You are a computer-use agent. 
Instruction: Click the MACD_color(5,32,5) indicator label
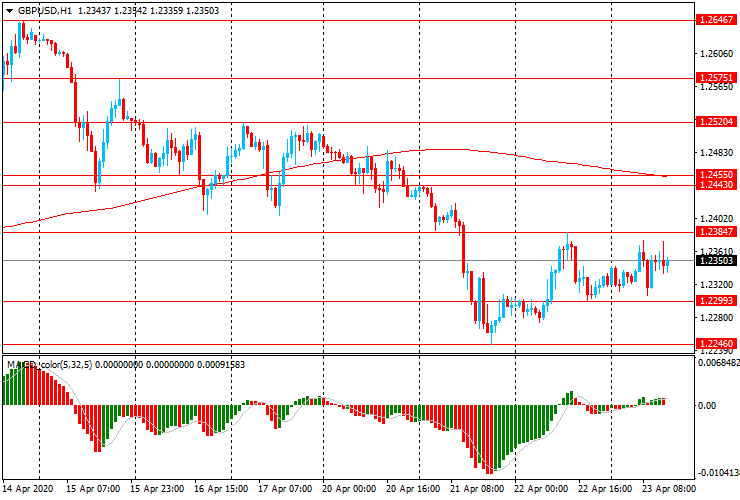tap(50, 364)
